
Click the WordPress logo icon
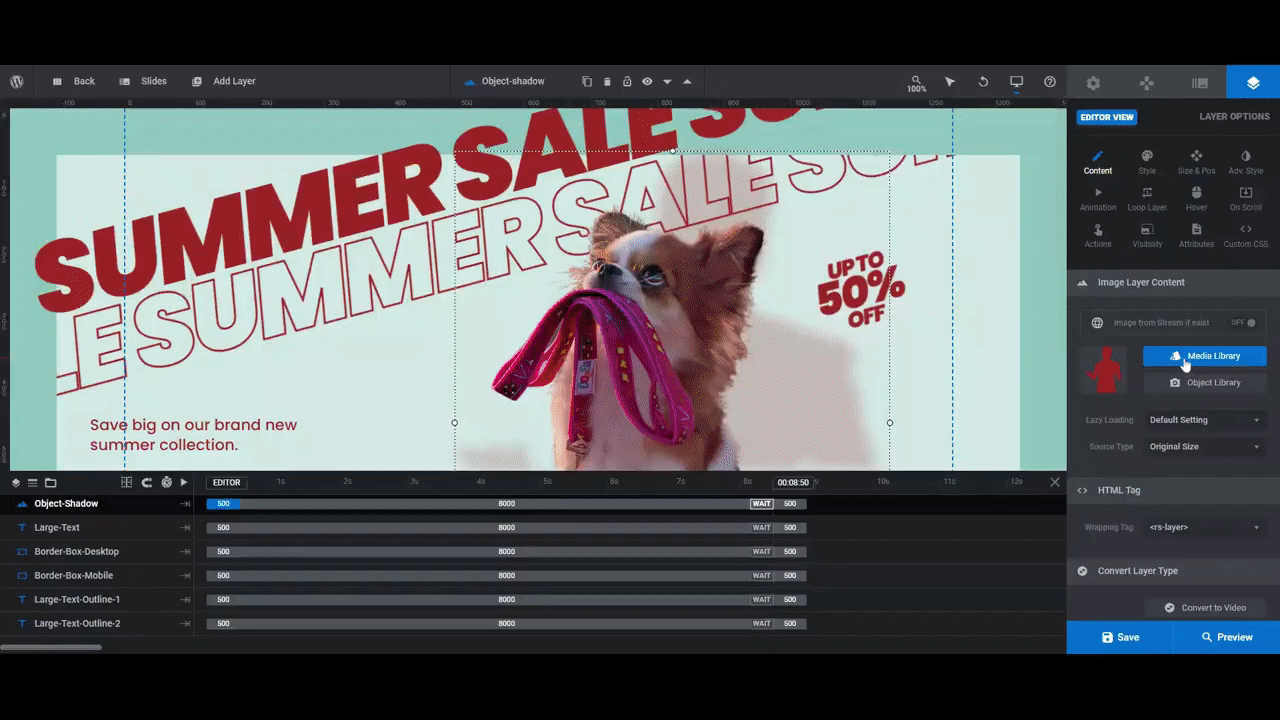click(17, 81)
